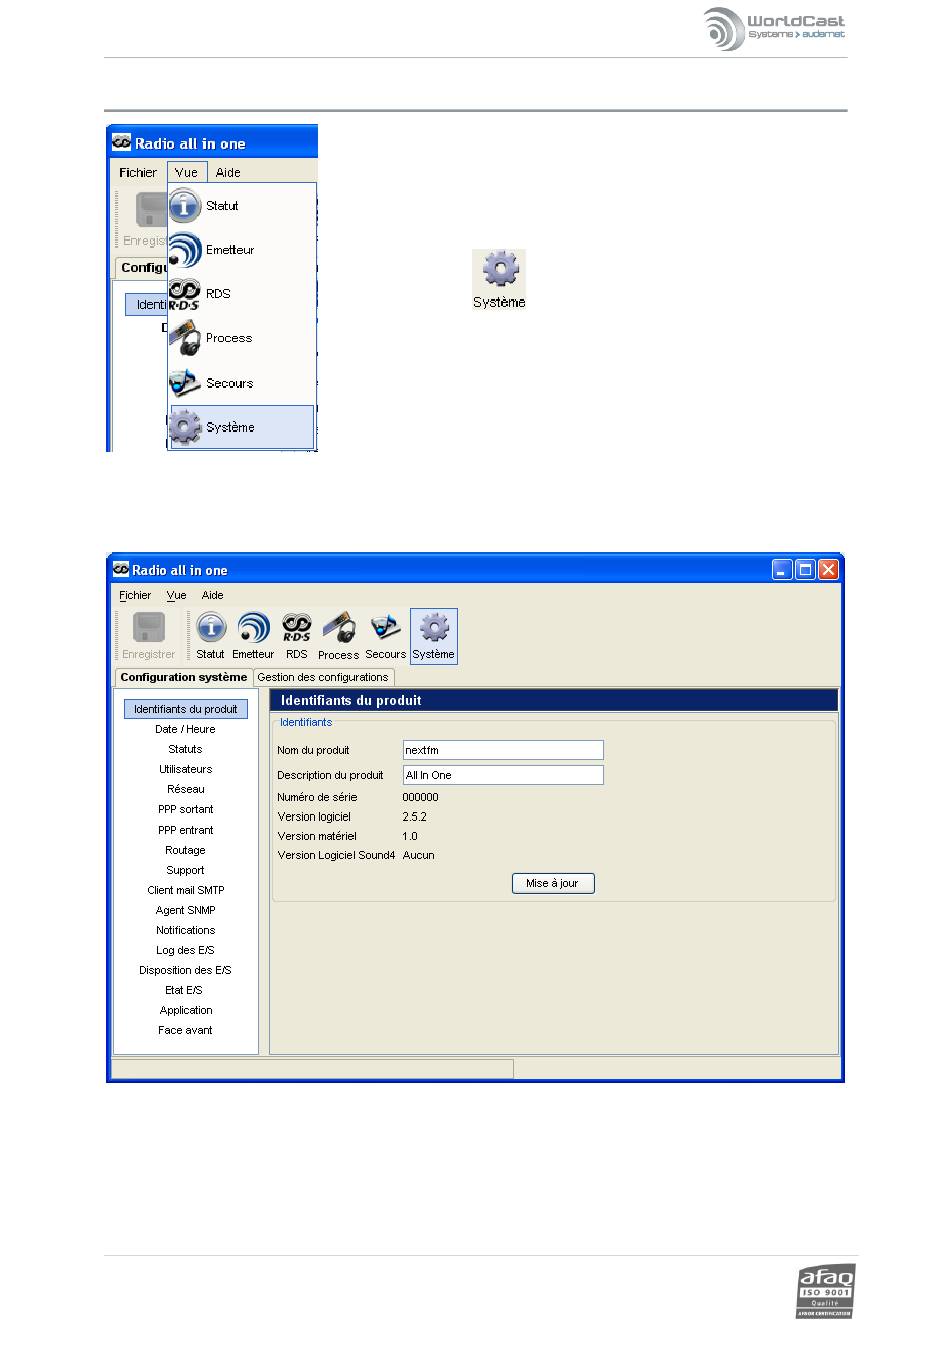The image size is (950, 1353).
Task: Switch to Gestion des configurations tab
Action: coord(322,677)
